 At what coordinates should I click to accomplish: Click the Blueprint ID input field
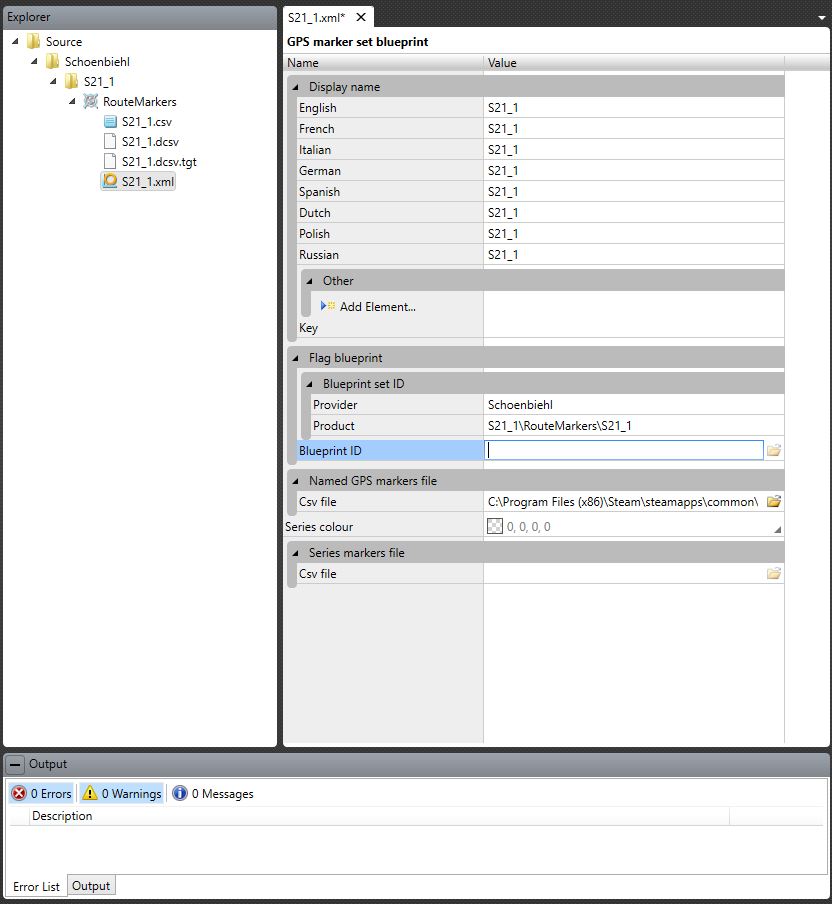point(624,450)
